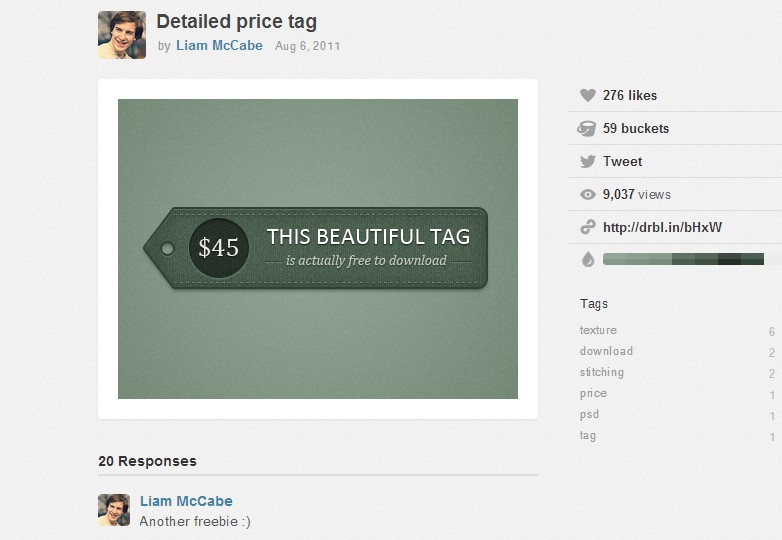View the 59 buckets list

636,129
